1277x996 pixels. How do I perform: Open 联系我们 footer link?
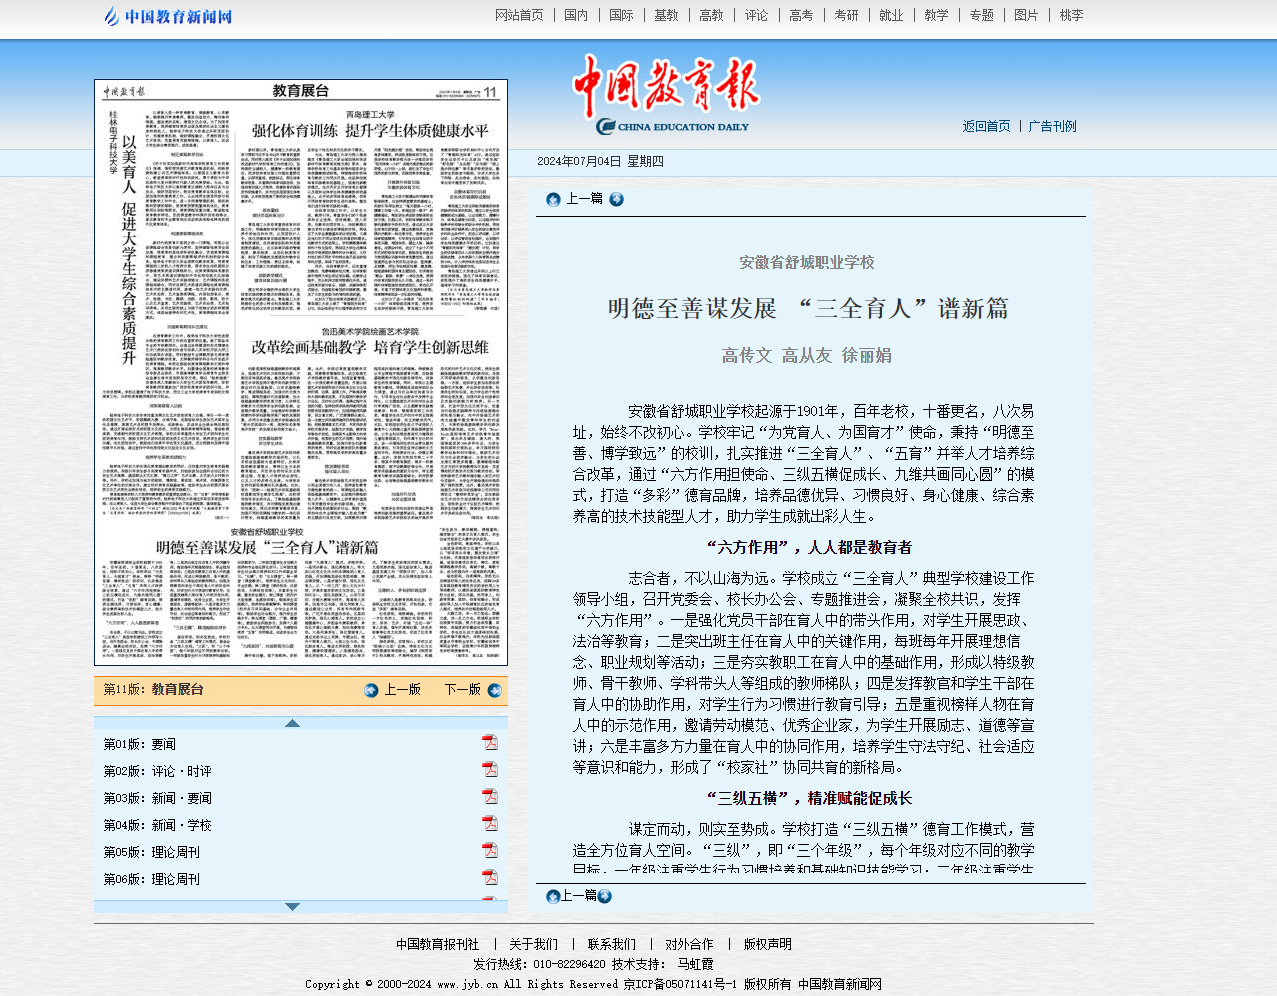(x=611, y=944)
